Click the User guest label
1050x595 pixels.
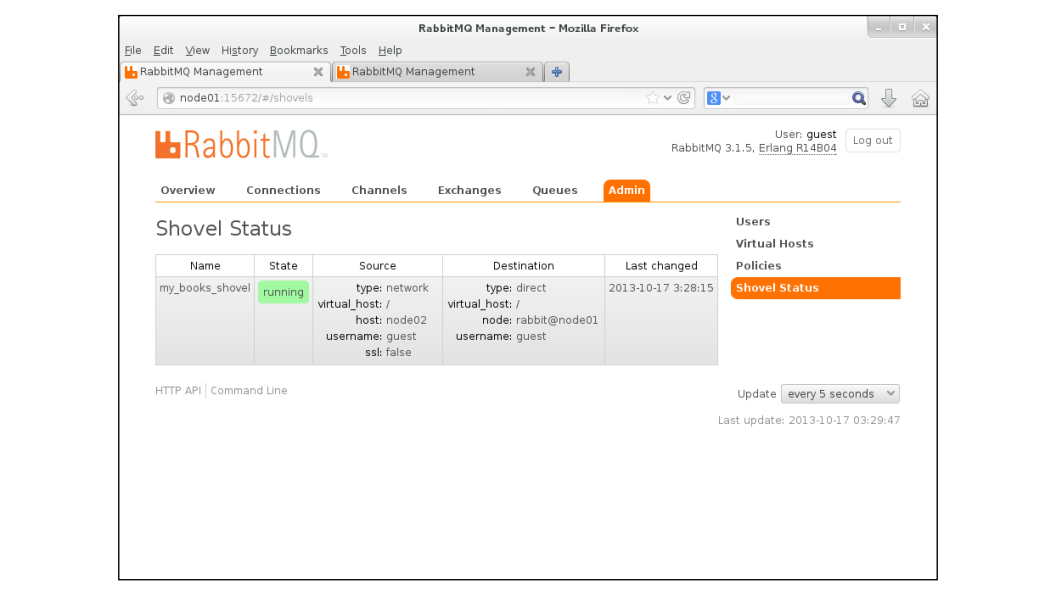click(805, 135)
